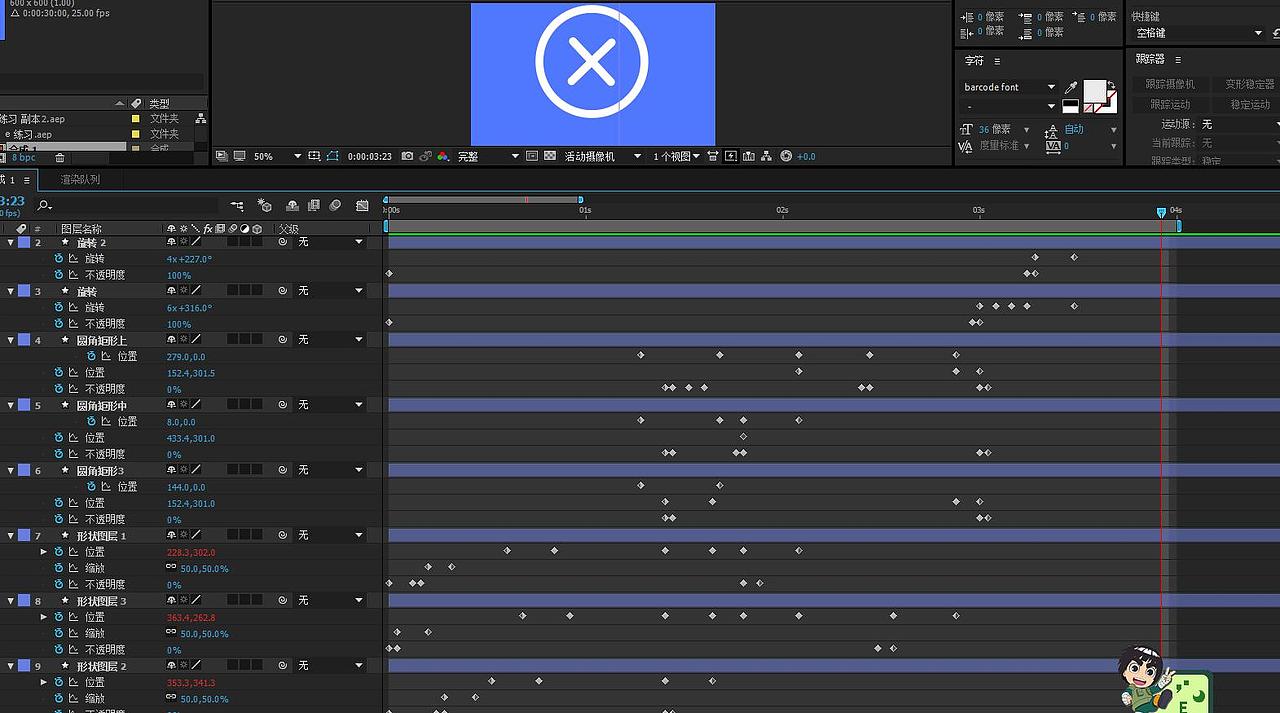
Task: Click the 8 bpc color depth button
Action: coord(23,158)
